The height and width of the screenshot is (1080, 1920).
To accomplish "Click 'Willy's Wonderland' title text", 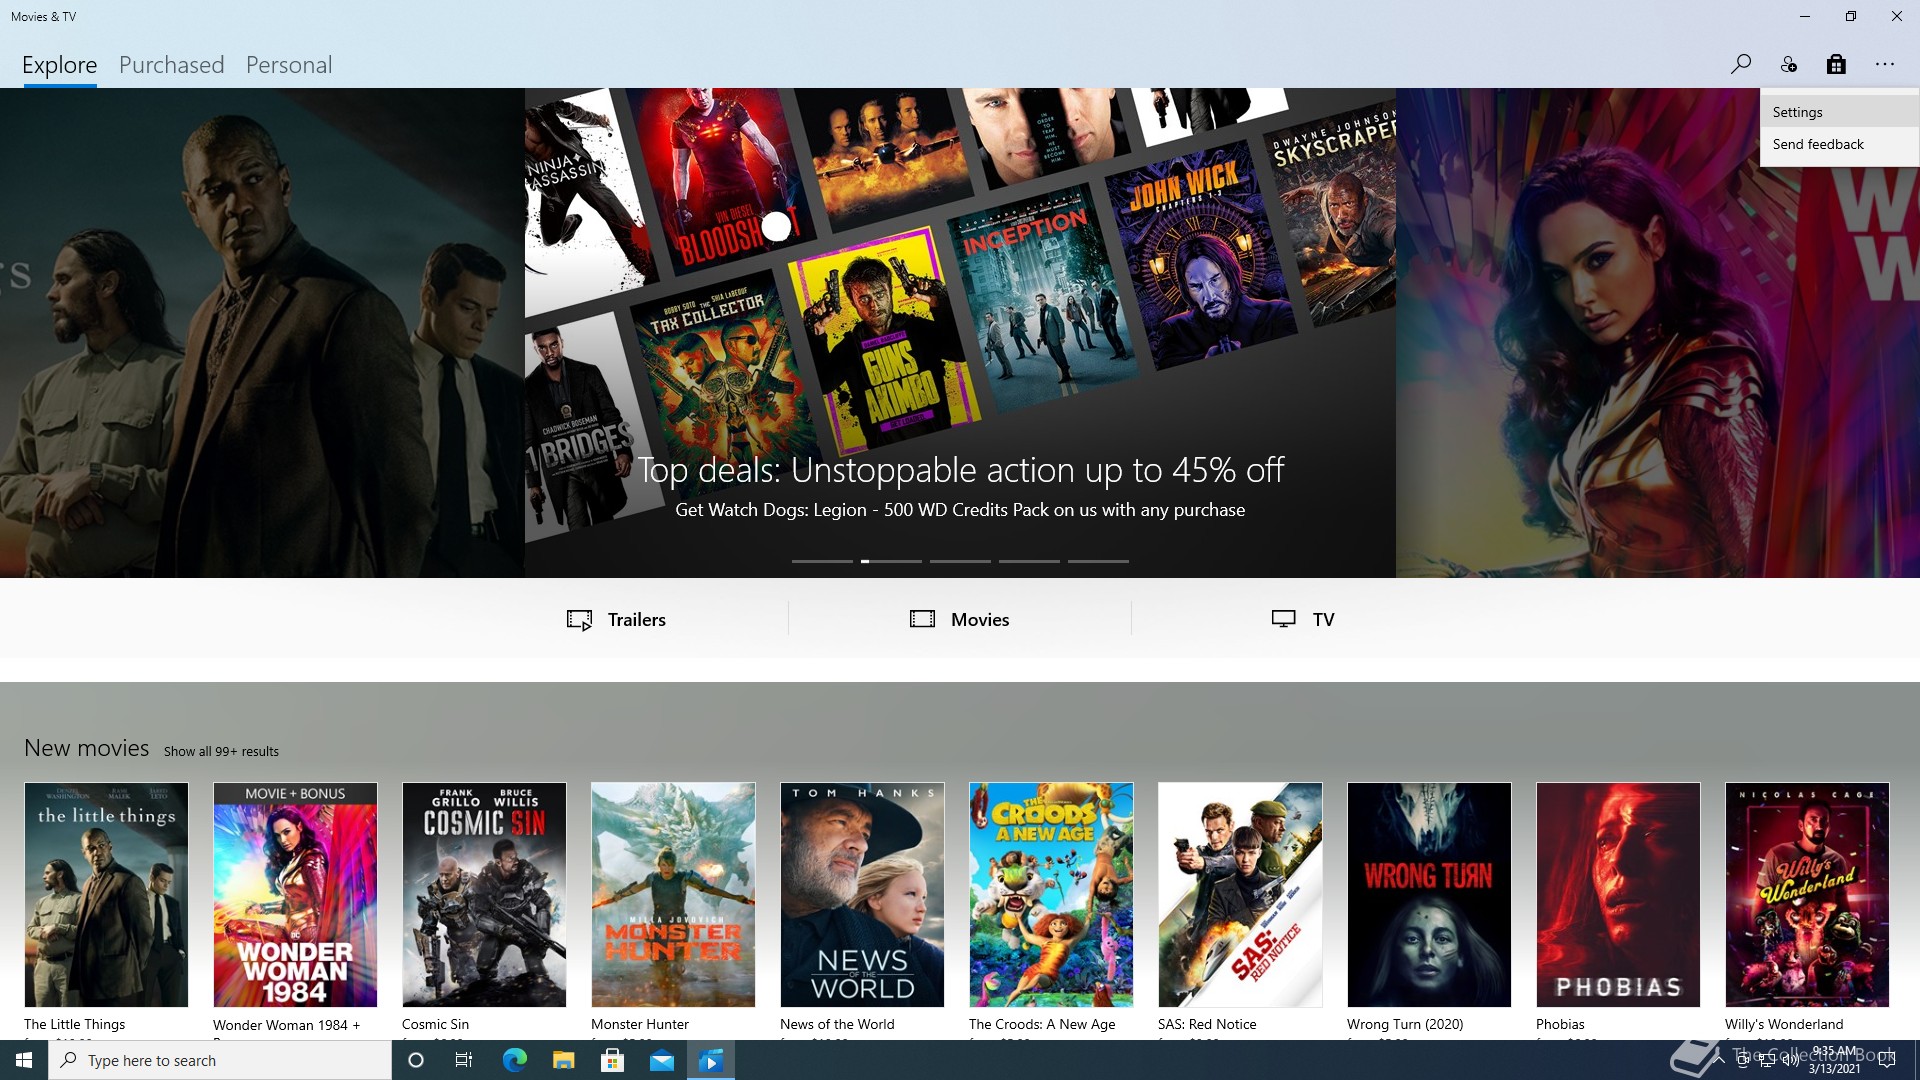I will [x=1784, y=1024].
